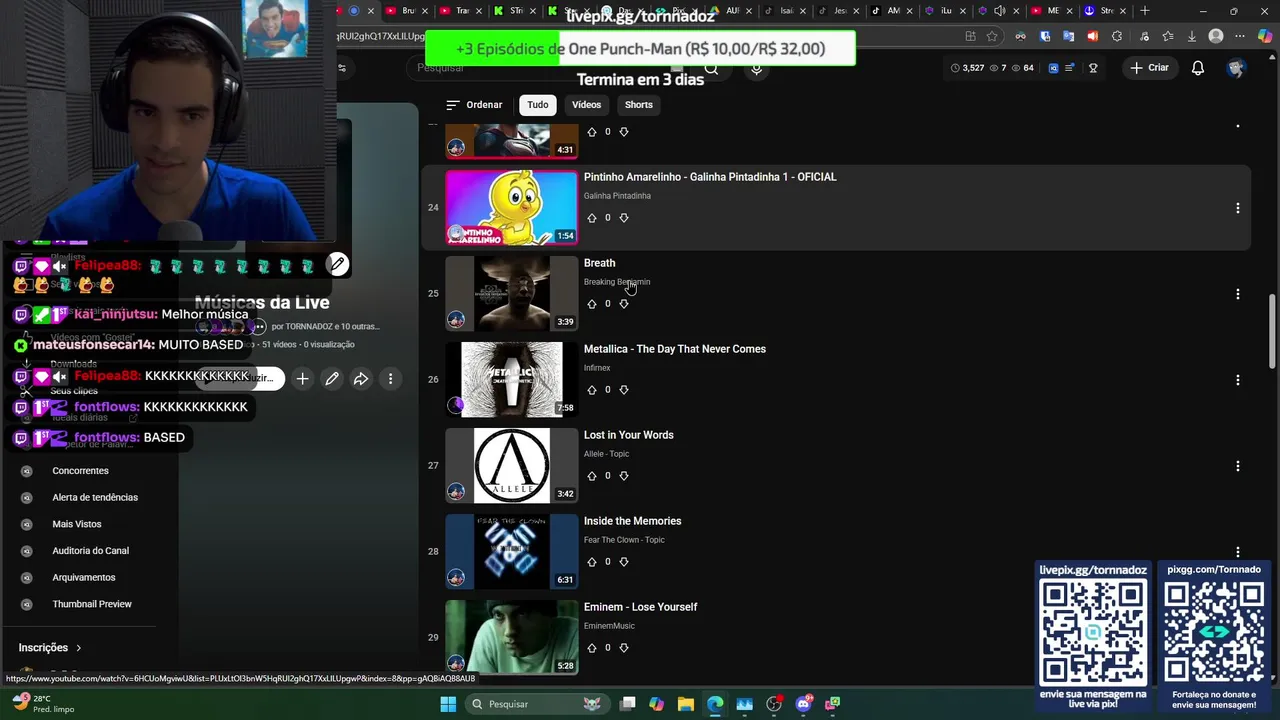
Task: Add videos with playlist plus icon
Action: coord(302,379)
